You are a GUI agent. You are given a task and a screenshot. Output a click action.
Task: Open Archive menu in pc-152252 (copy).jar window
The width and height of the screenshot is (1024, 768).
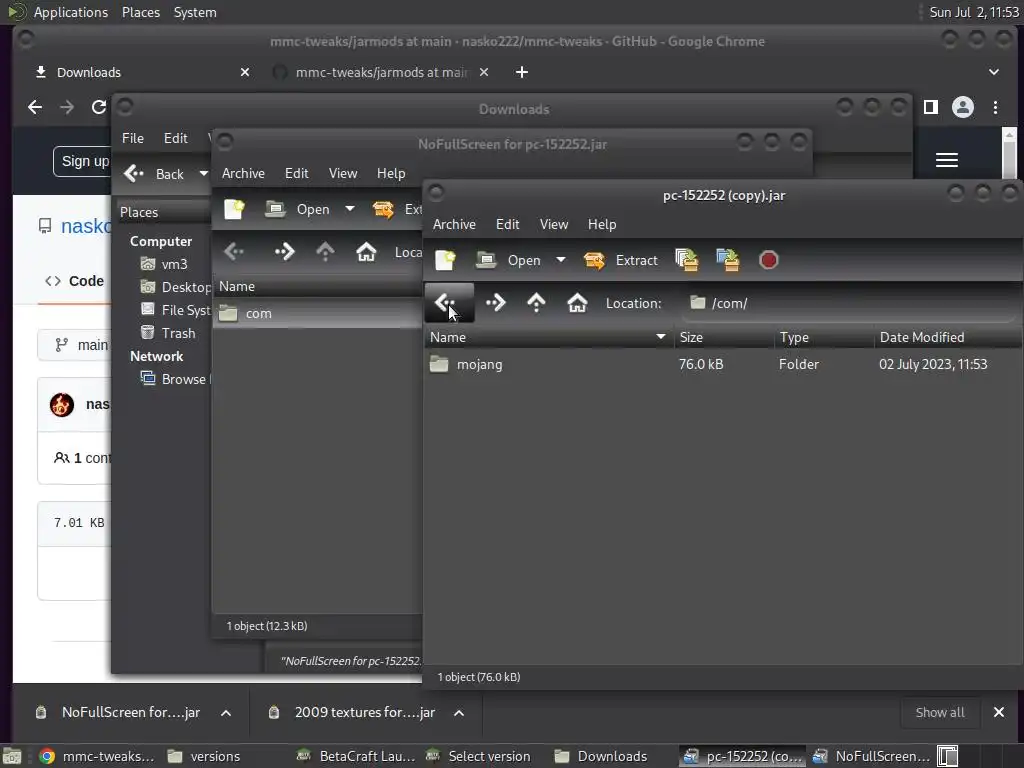(454, 224)
